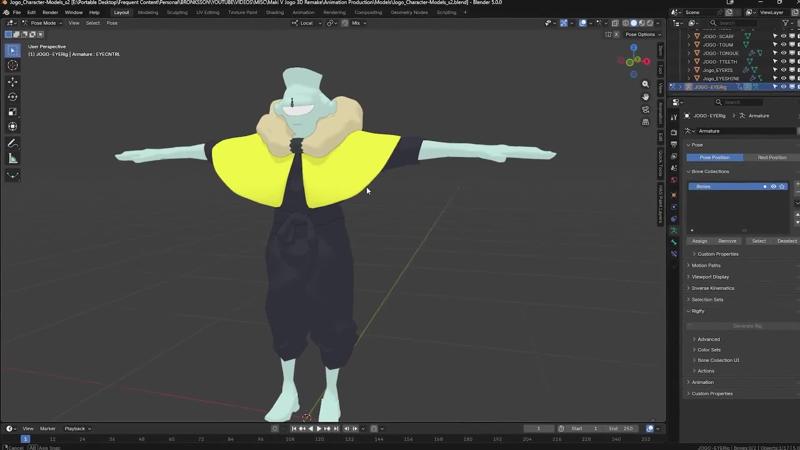Viewport: 800px width, 450px height.
Task: Expand the Inverse Kinematics panel
Action: tap(712, 288)
